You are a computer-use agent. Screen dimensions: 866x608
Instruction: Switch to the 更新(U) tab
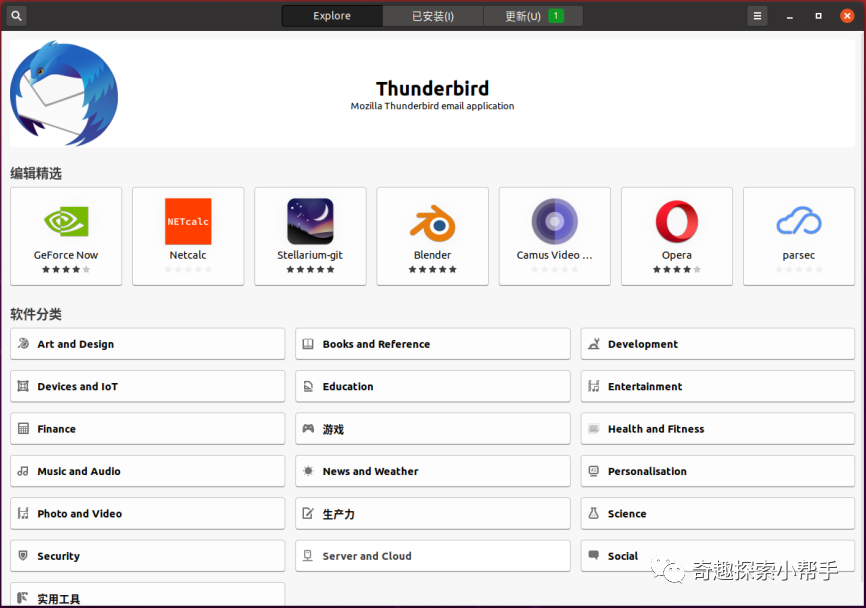[533, 16]
